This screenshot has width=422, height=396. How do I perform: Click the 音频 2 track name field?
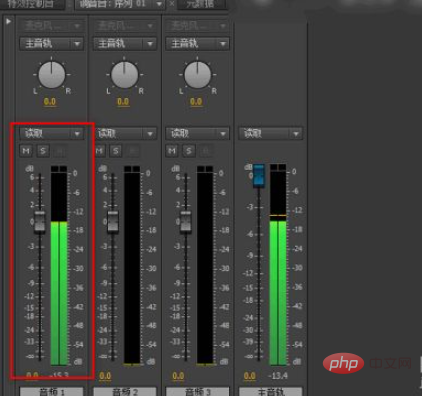click(x=124, y=391)
